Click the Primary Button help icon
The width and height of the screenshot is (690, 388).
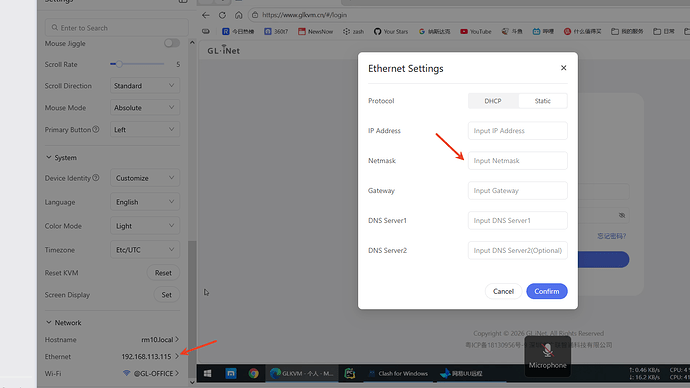[x=96, y=129]
